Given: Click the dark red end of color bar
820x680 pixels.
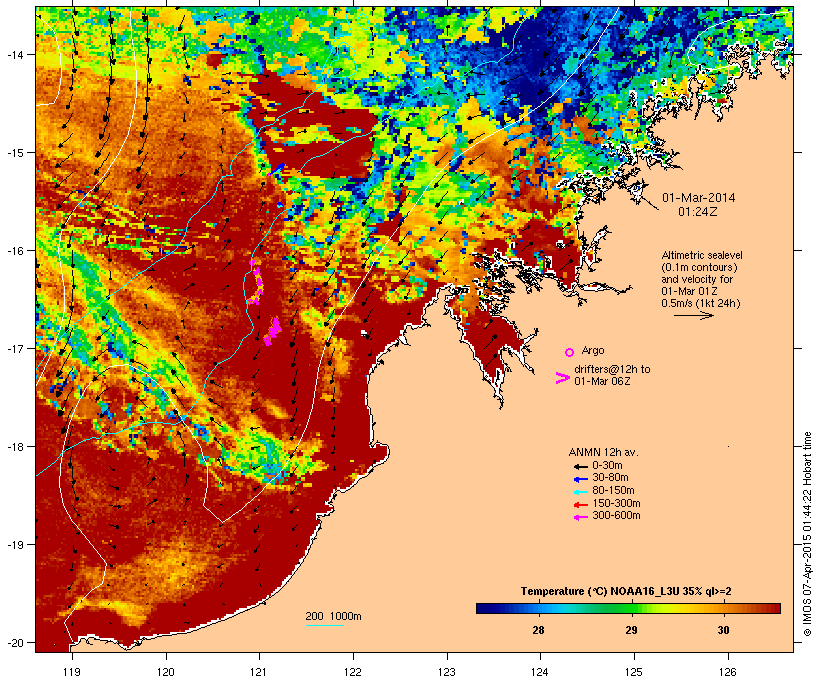Looking at the screenshot, I should click(x=776, y=608).
